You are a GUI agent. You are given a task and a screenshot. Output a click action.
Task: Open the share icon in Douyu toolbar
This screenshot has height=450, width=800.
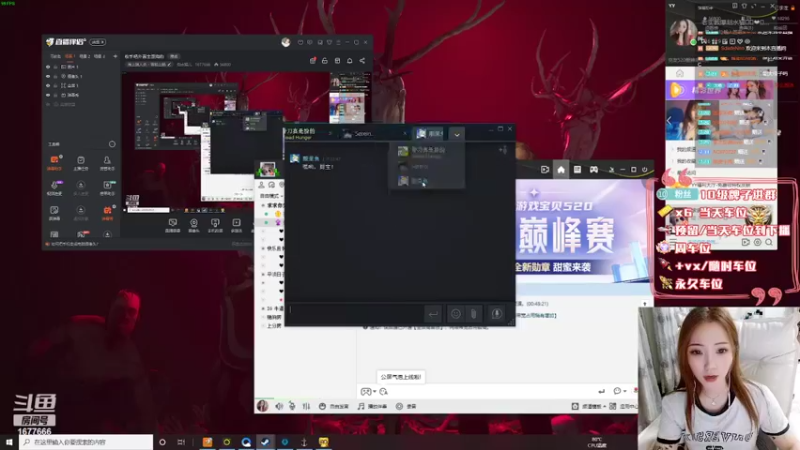(362, 61)
